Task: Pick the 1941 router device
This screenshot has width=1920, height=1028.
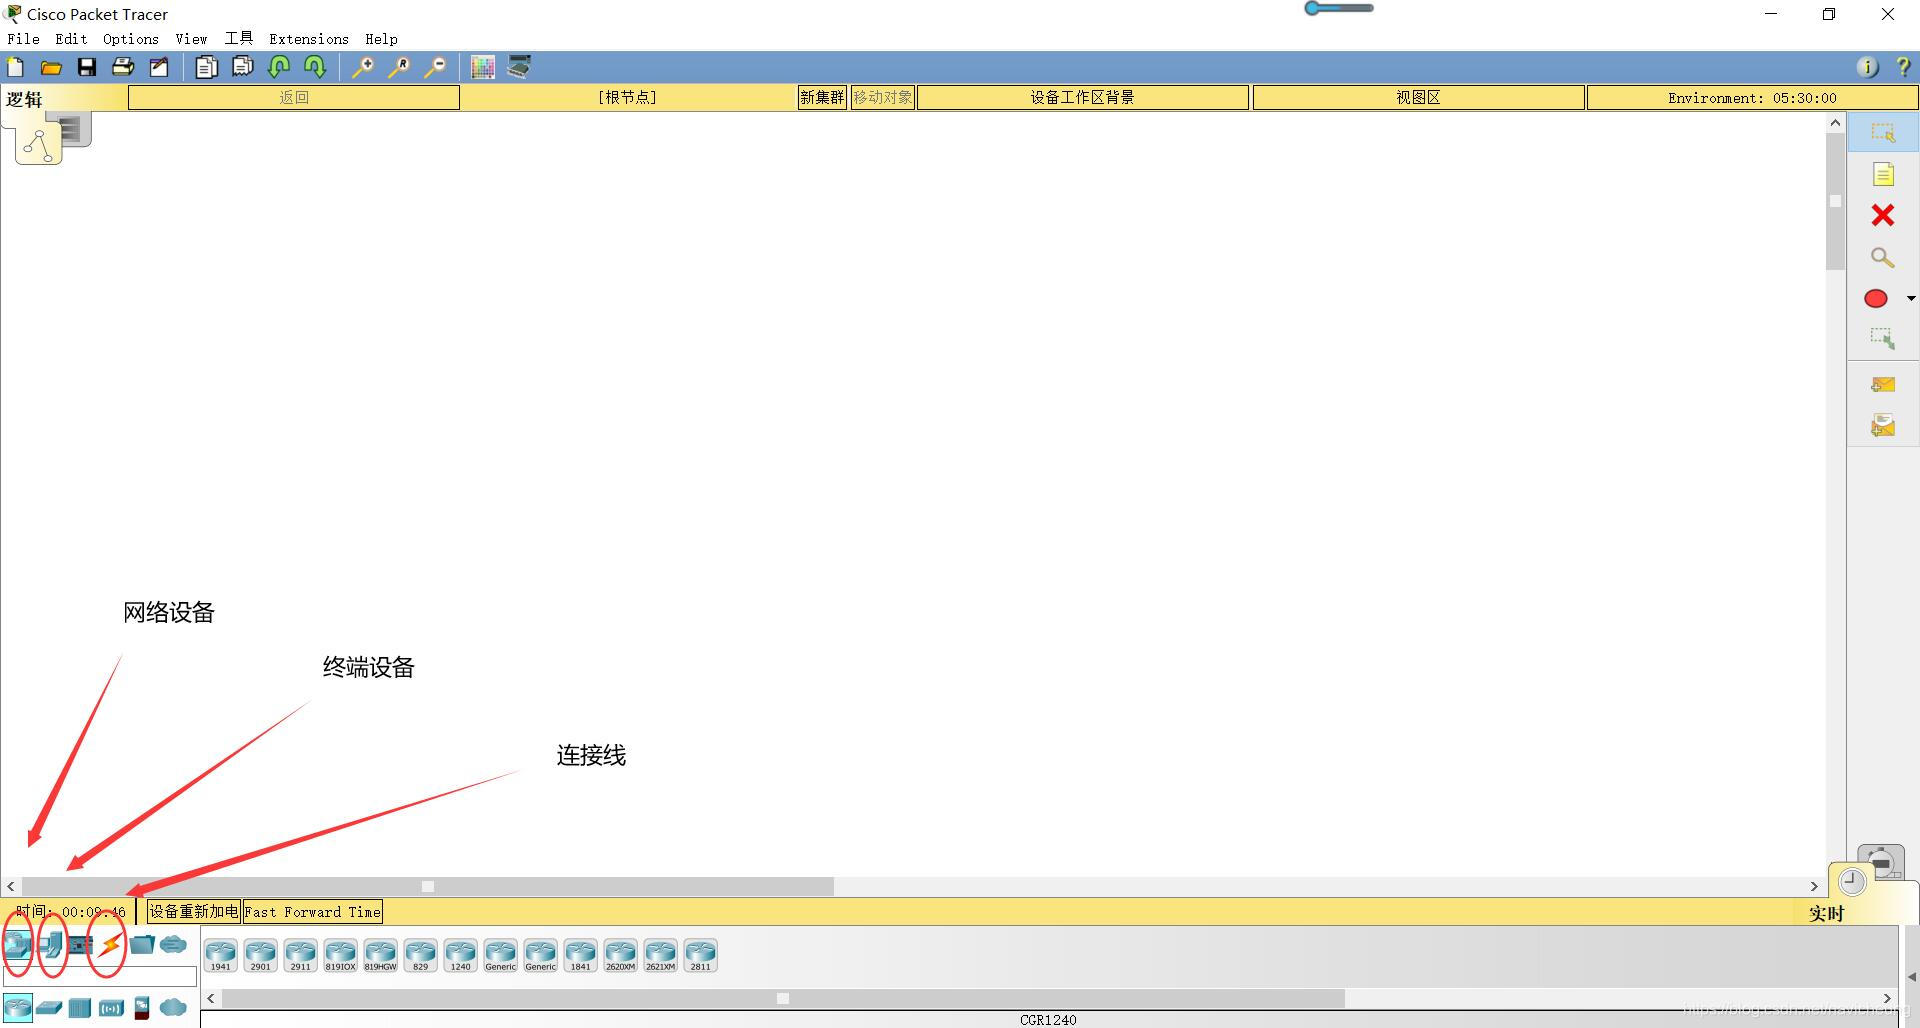Action: tap(220, 955)
